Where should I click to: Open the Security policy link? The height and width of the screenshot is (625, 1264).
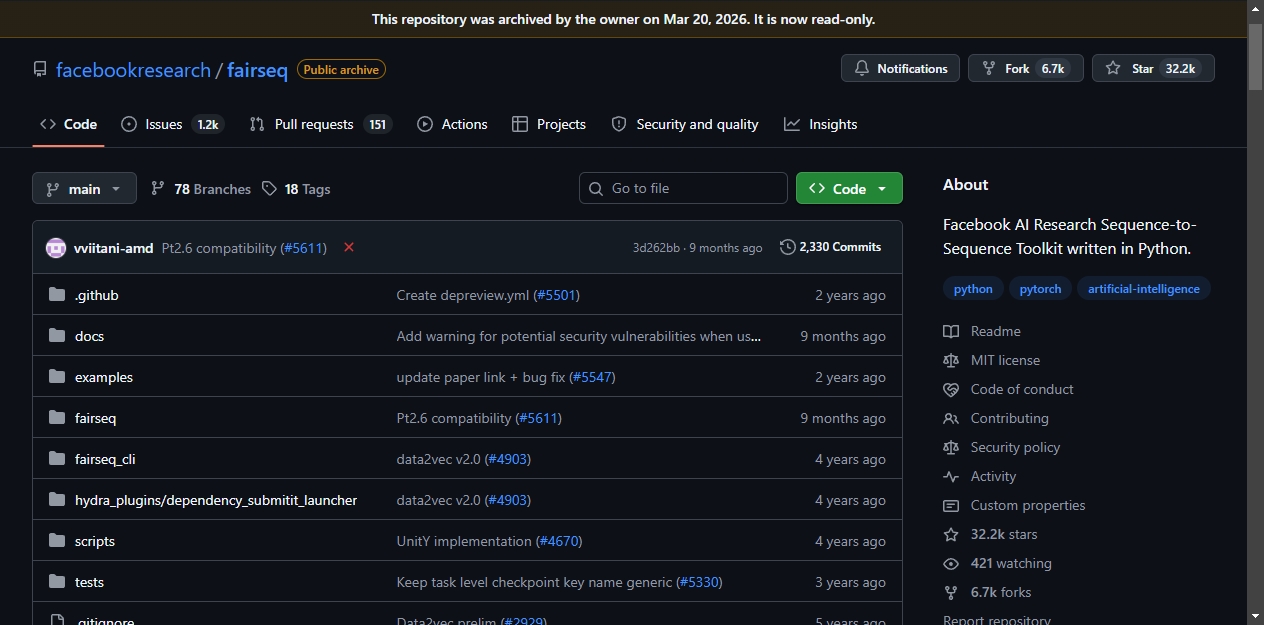(1015, 447)
